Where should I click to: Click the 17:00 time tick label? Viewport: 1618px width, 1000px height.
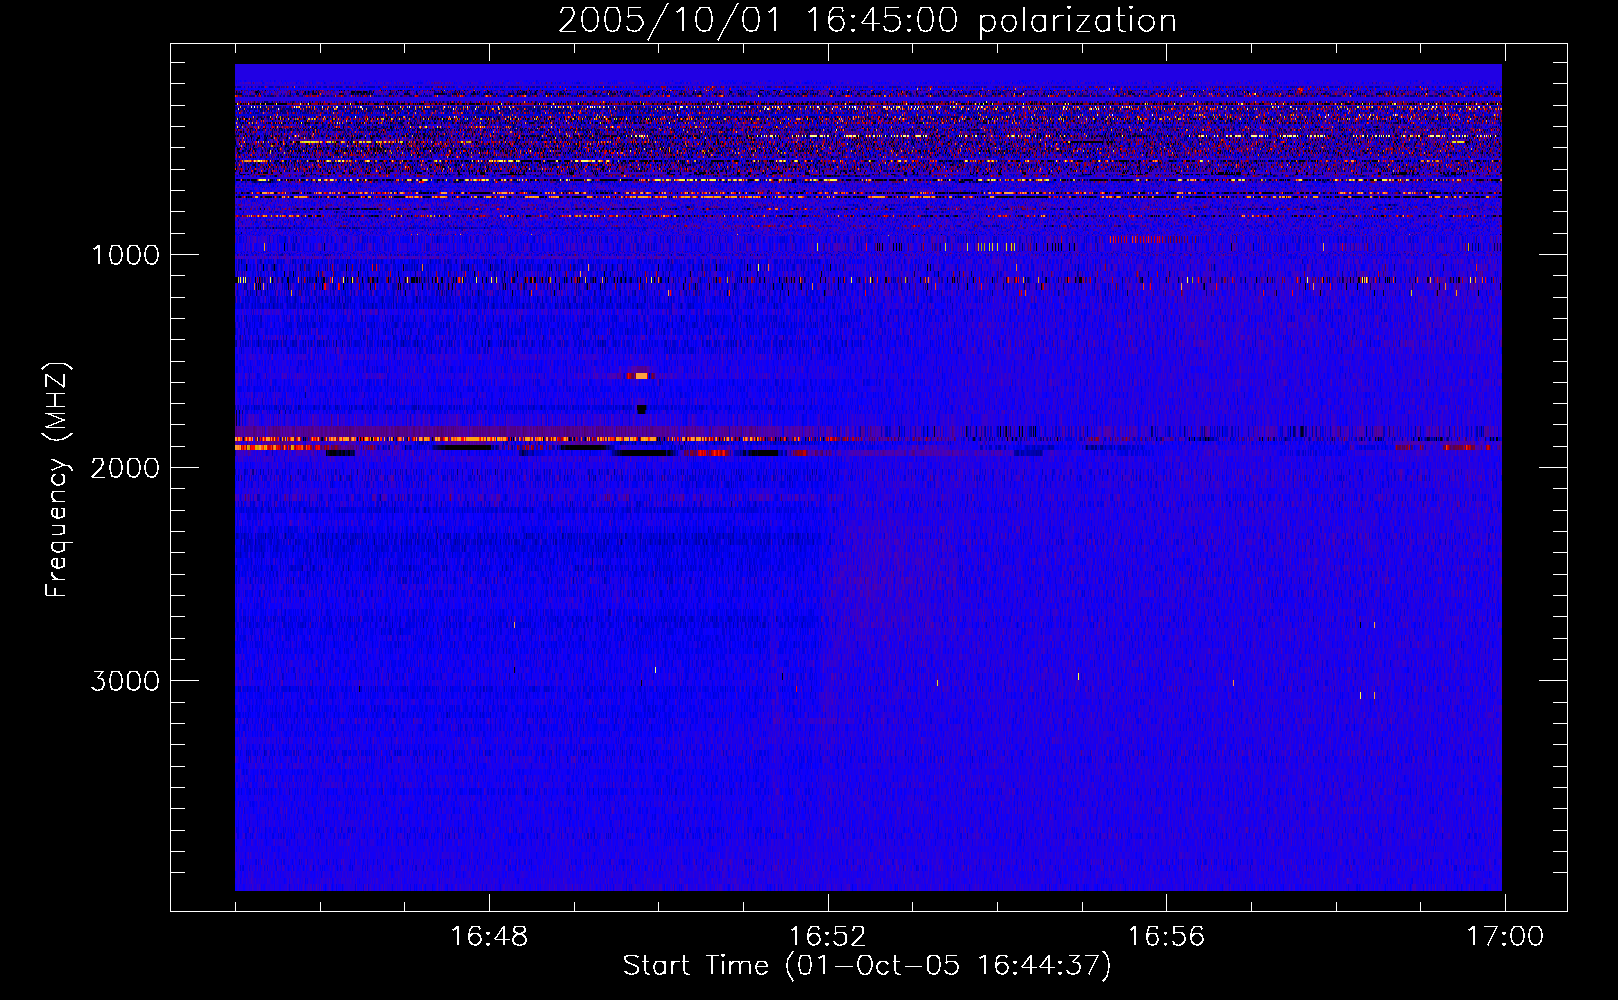1505,937
